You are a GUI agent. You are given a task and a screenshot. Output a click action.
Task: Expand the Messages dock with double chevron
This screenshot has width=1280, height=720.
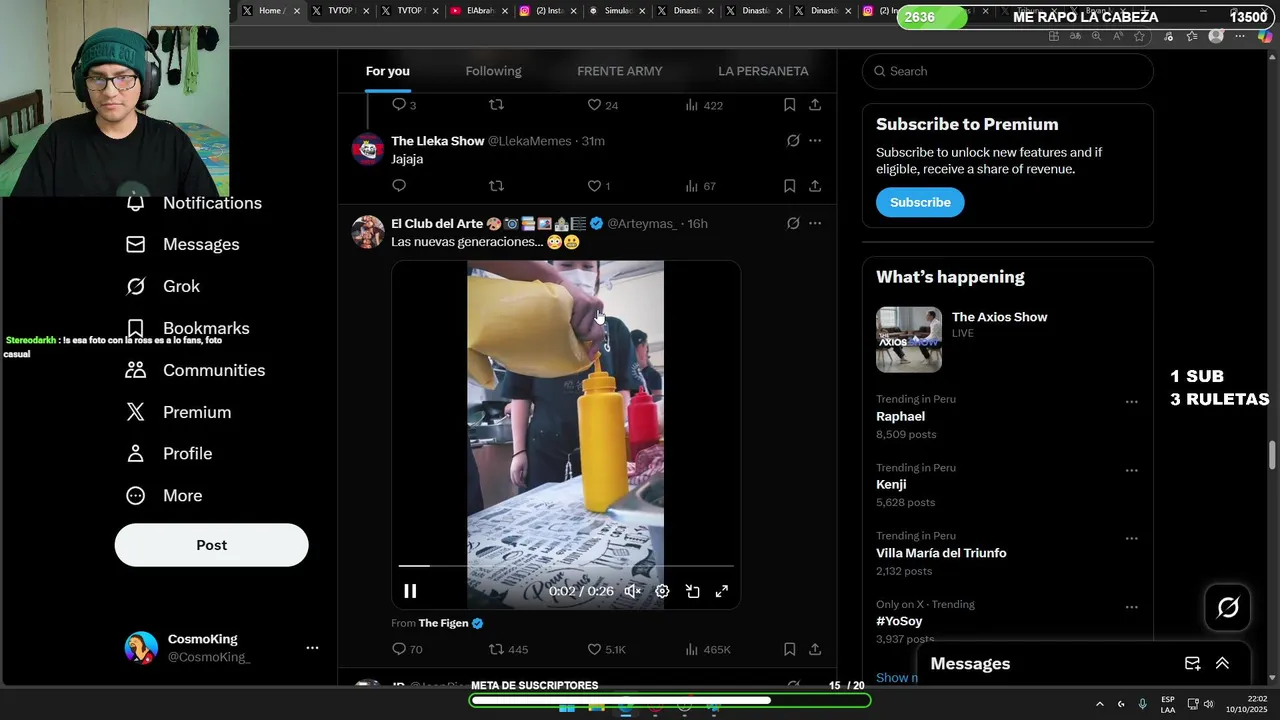pyautogui.click(x=1222, y=664)
